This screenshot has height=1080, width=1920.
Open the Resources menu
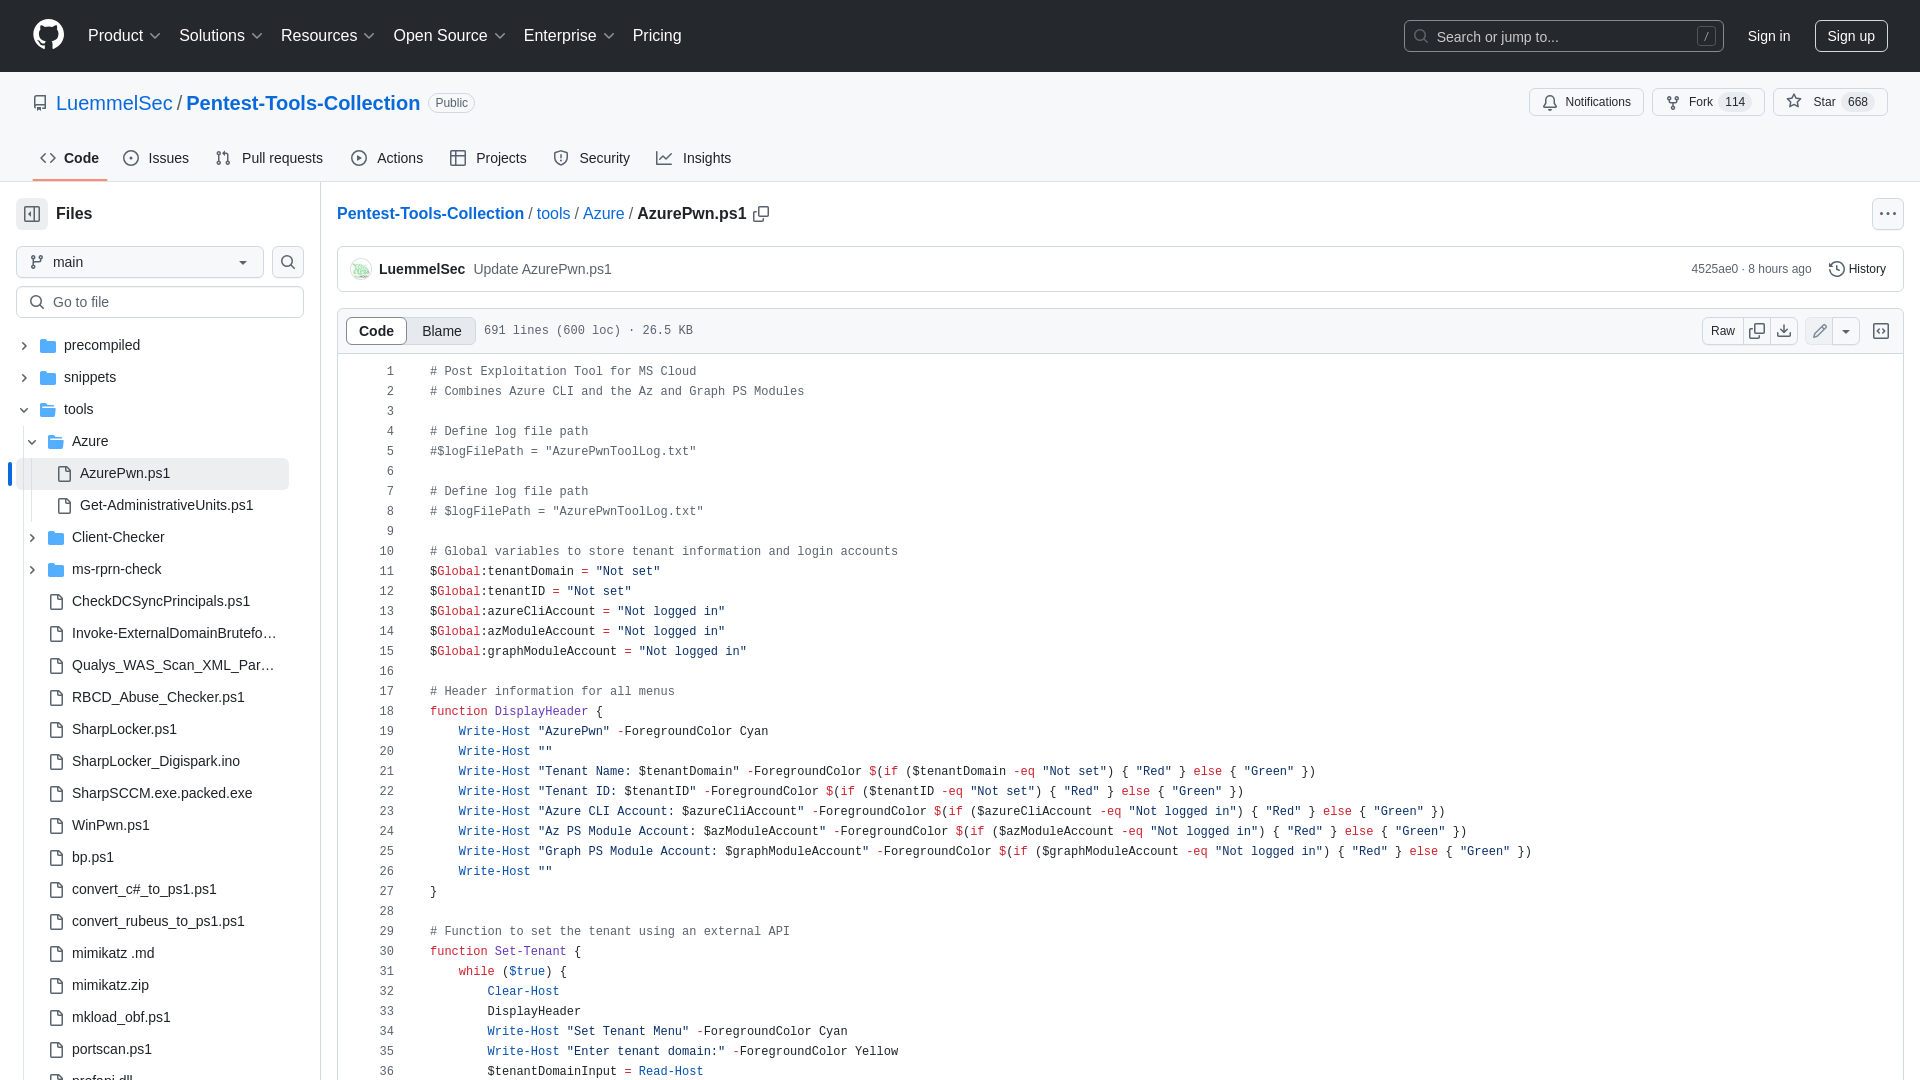tap(328, 35)
